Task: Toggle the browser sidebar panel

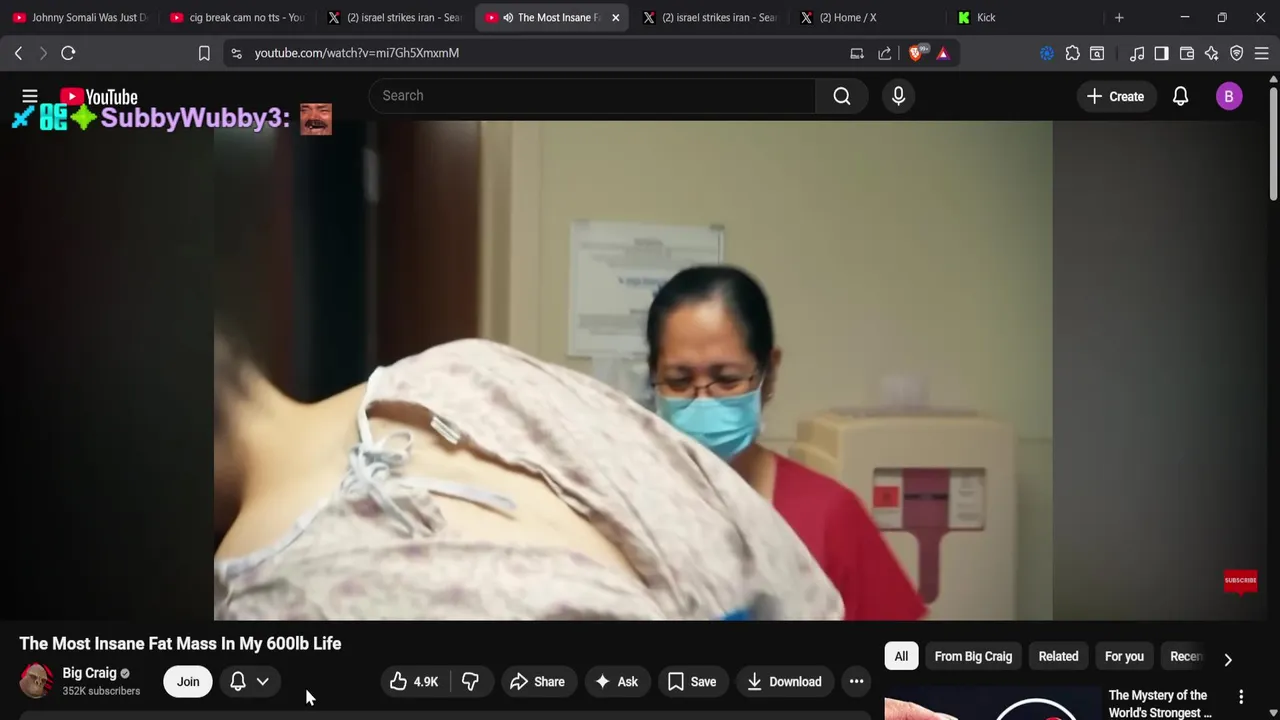Action: (x=1161, y=53)
